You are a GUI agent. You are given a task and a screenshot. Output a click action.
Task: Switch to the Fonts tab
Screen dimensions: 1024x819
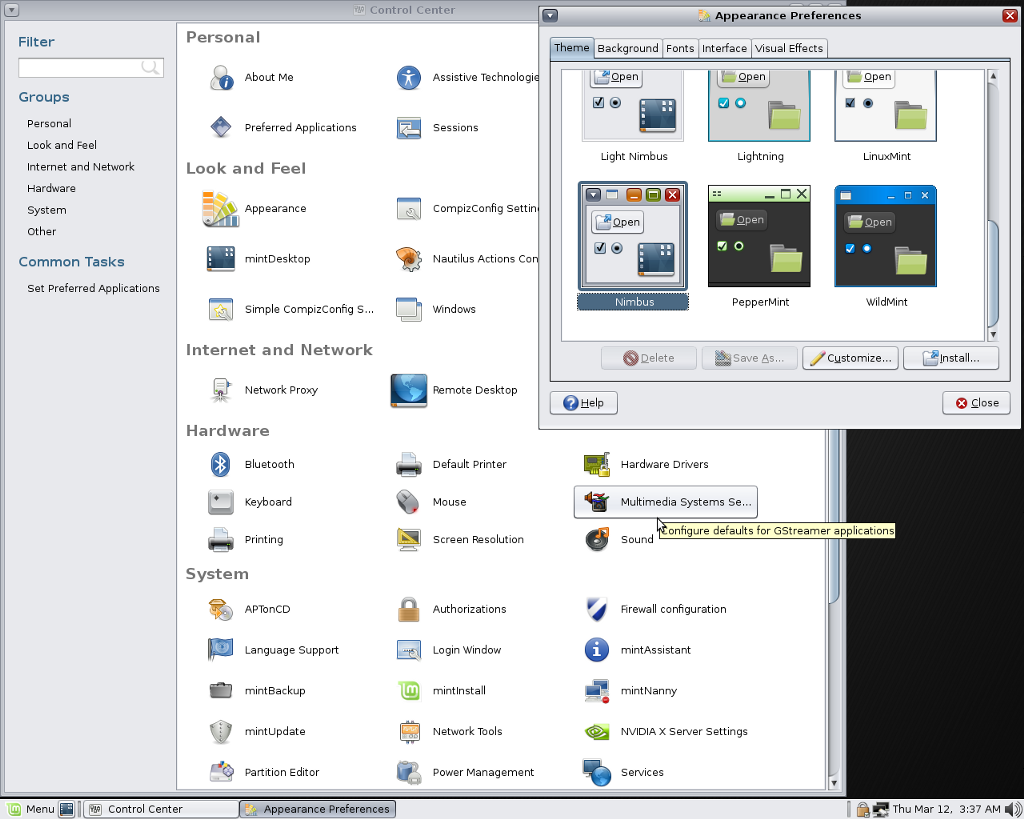(x=680, y=48)
